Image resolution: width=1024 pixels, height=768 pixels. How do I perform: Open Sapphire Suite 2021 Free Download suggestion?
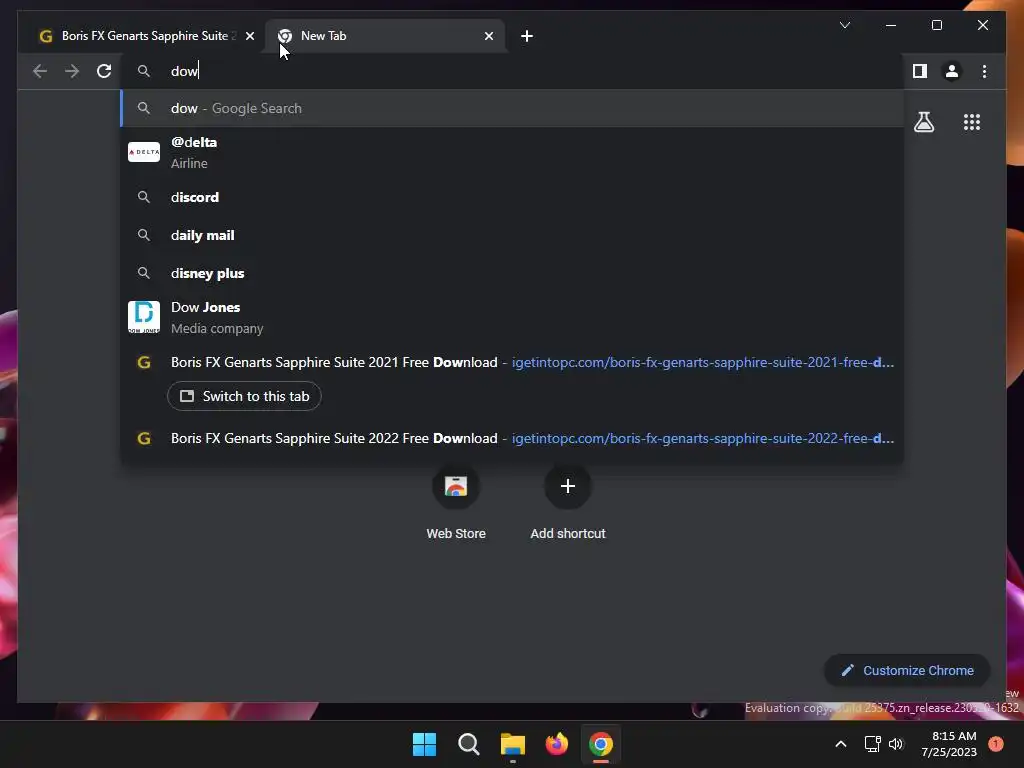click(x=512, y=362)
